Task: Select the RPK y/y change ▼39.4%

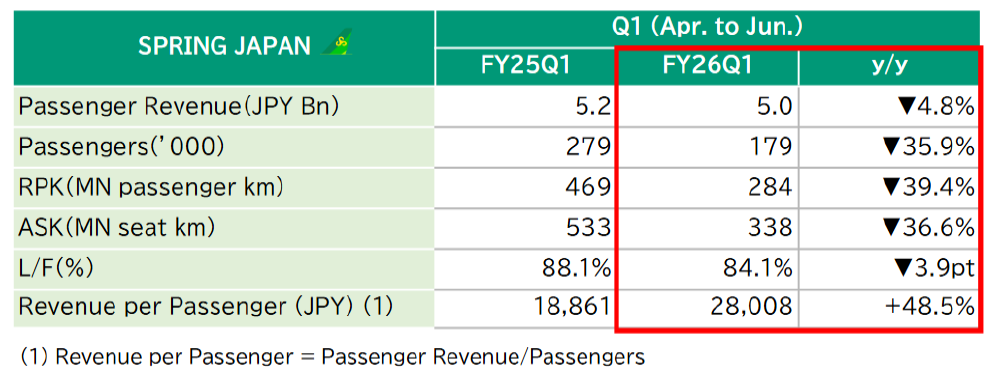Action: pos(928,187)
